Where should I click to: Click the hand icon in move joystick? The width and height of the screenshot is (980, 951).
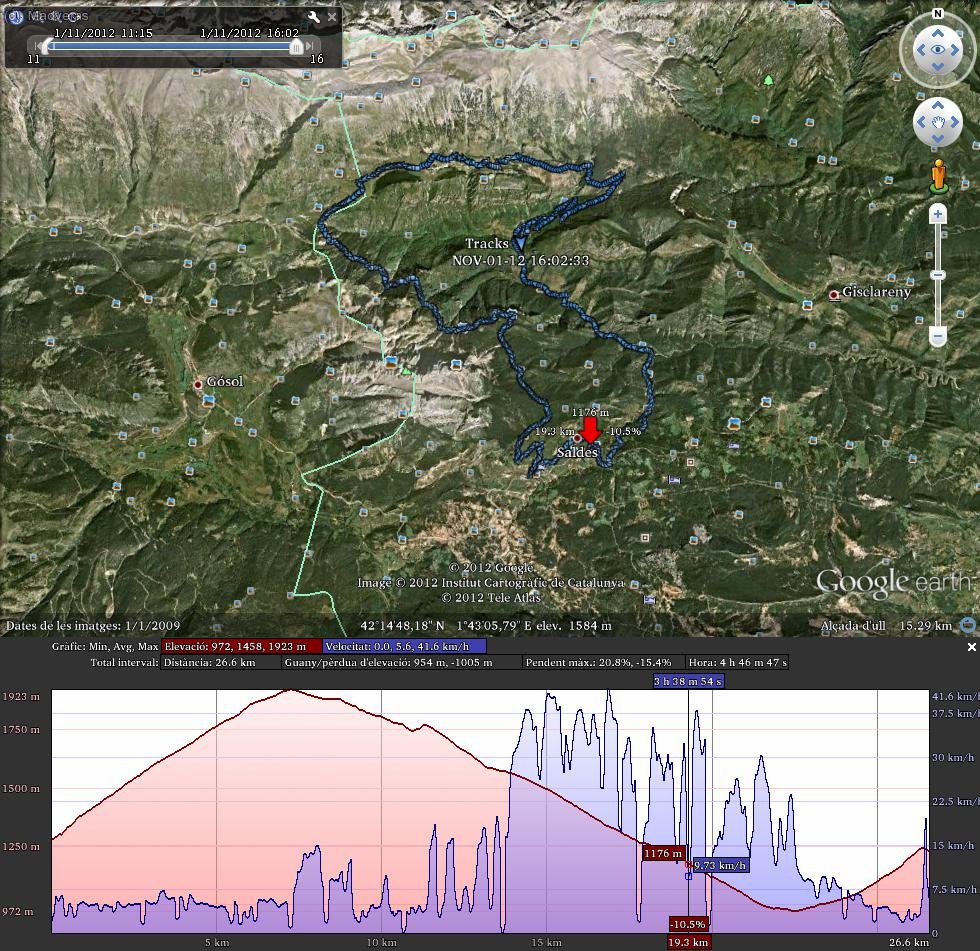(938, 123)
